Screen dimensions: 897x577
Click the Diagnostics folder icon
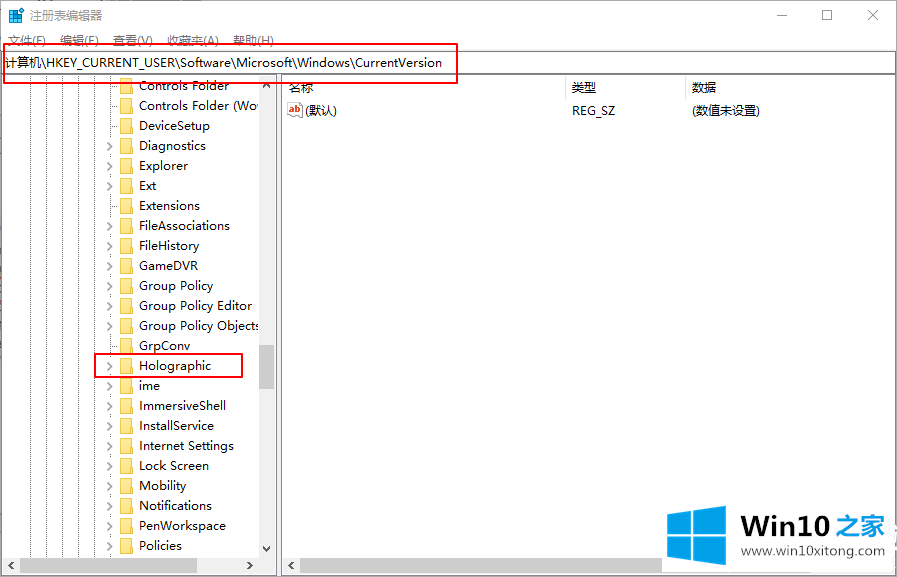pos(126,146)
